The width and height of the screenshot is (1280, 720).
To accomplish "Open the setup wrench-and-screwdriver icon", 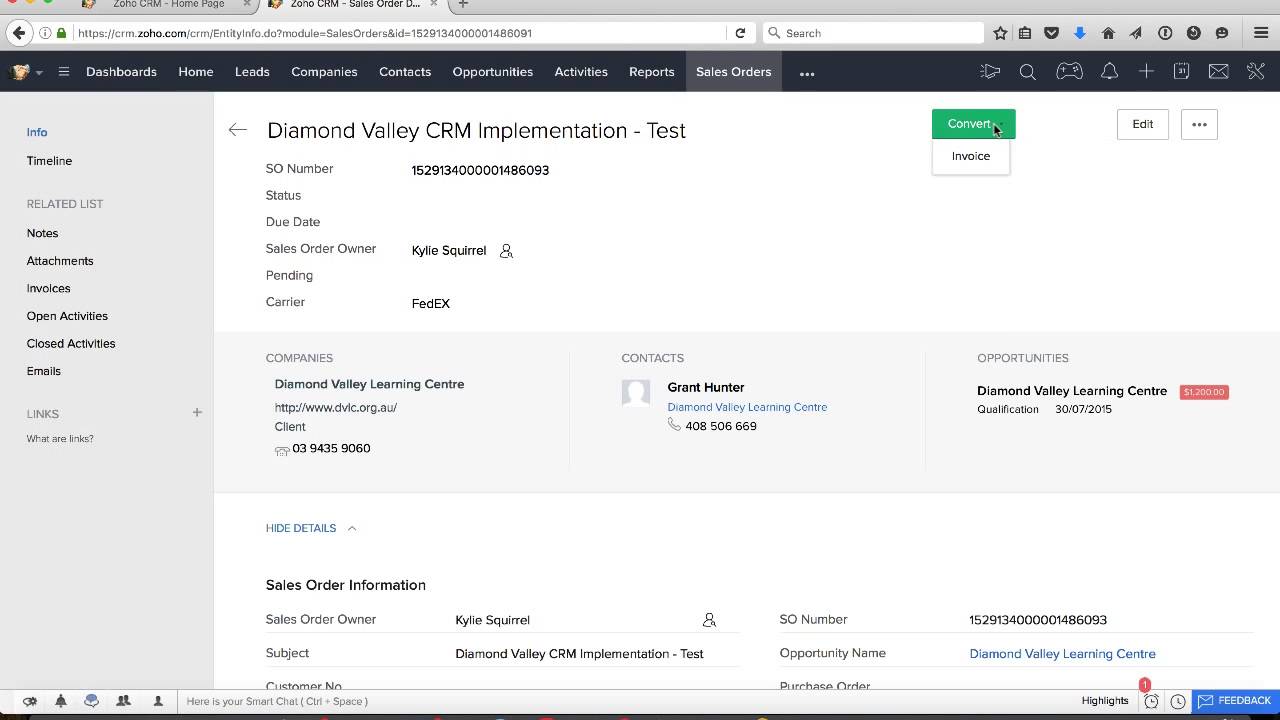I will click(x=1255, y=71).
